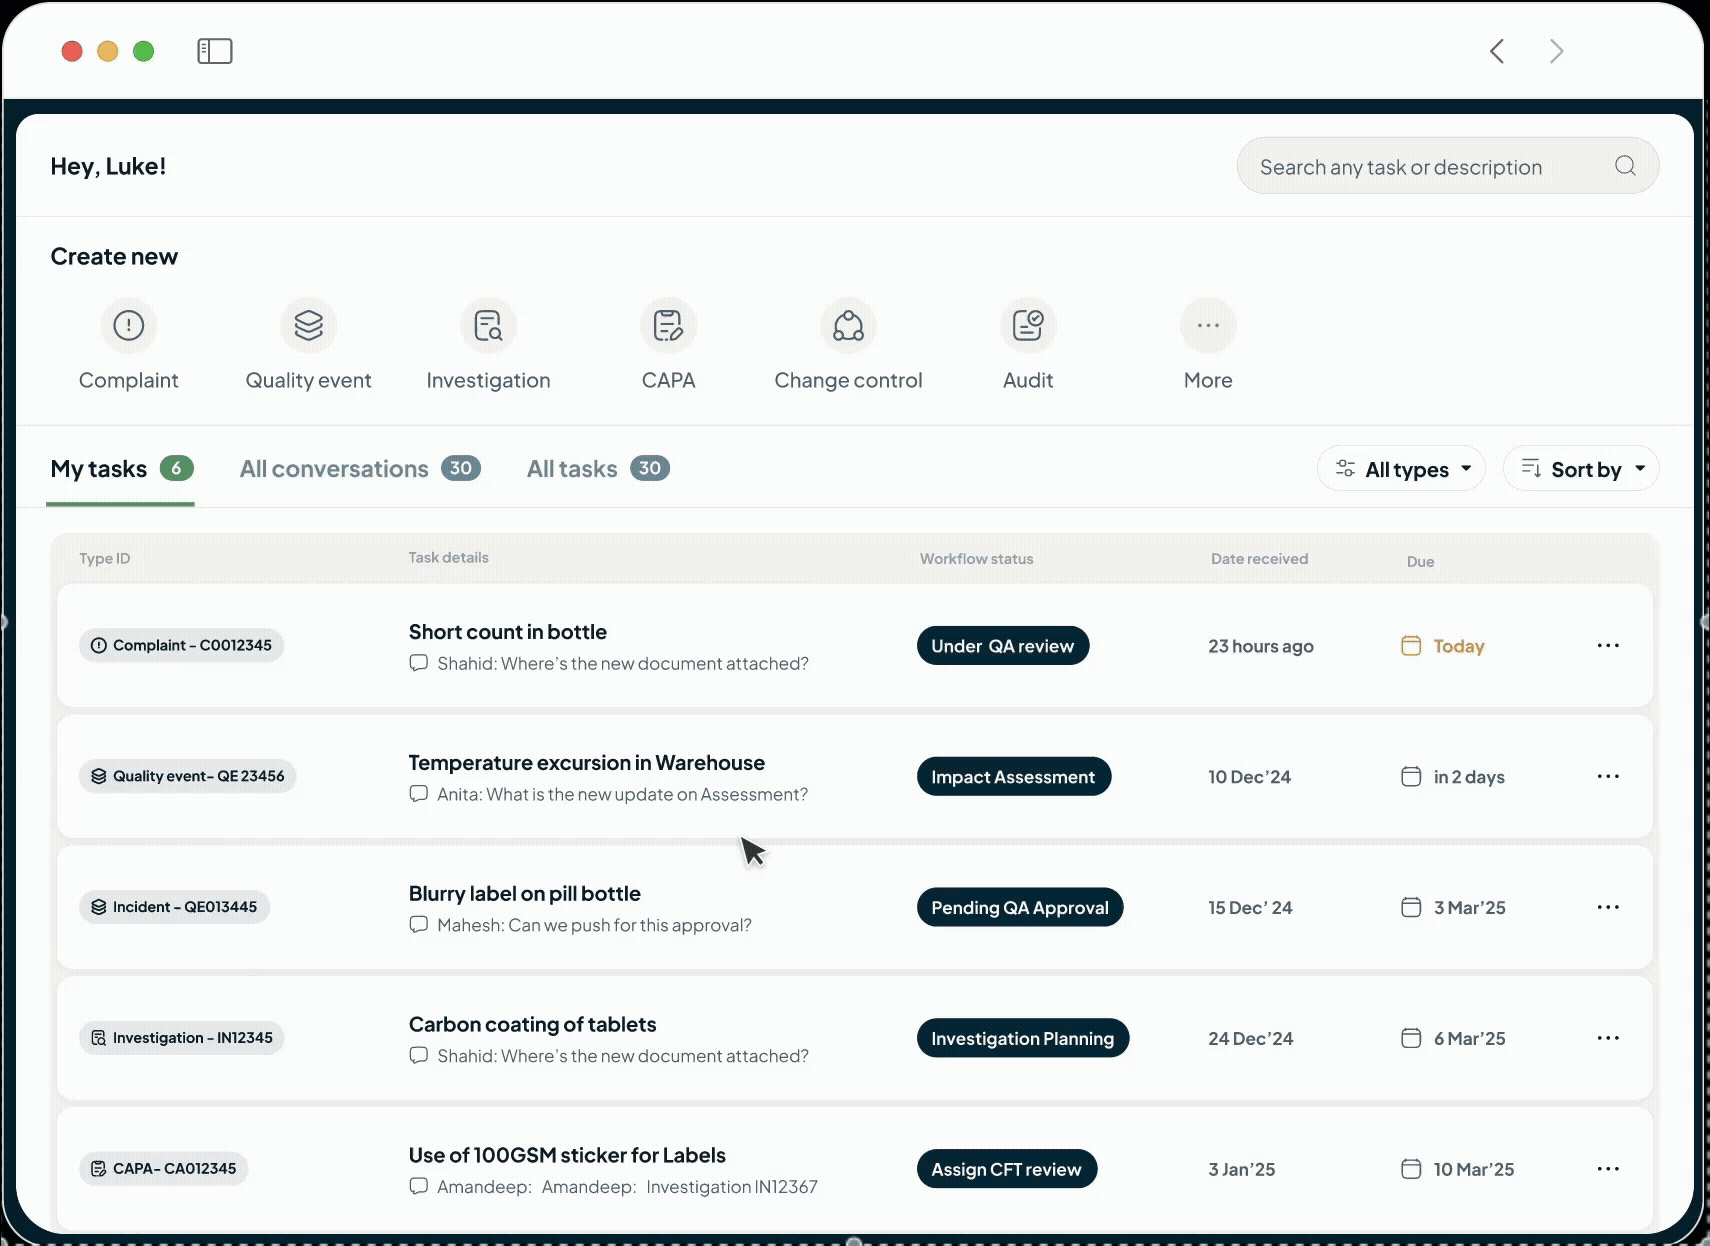Image resolution: width=1710 pixels, height=1246 pixels.
Task: Click the back navigation arrow
Action: tap(1497, 51)
